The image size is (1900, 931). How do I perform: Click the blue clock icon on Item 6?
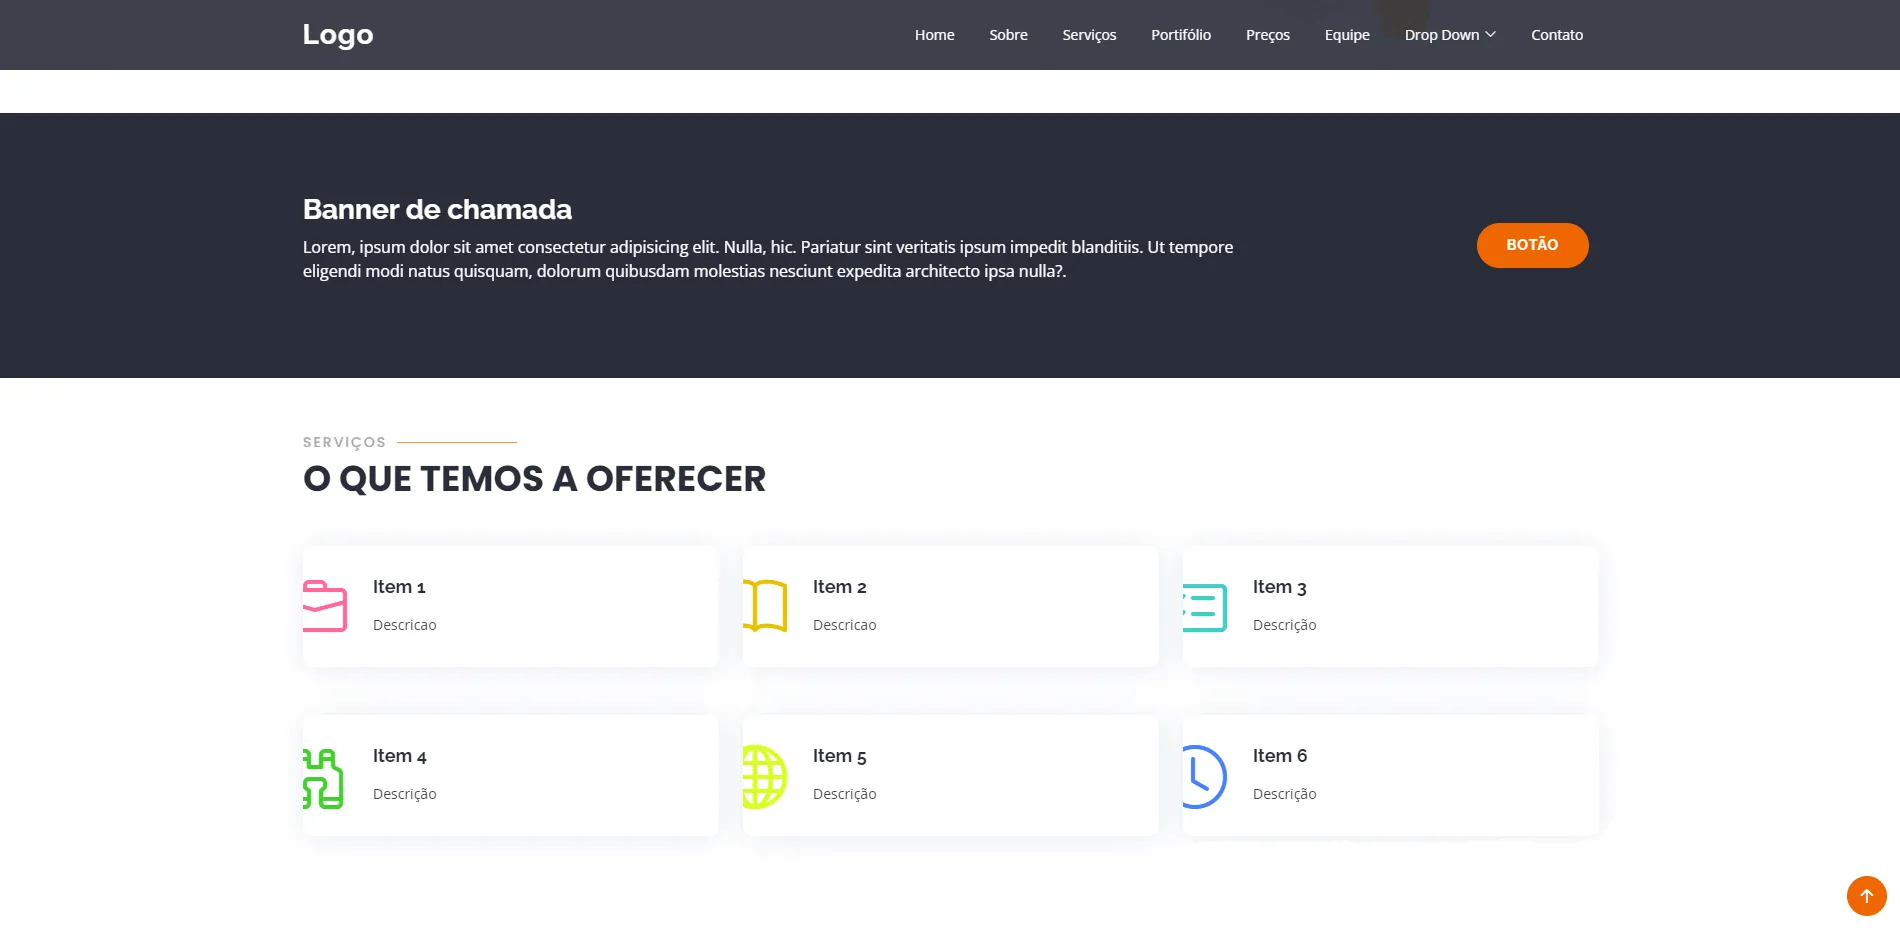pos(1205,776)
